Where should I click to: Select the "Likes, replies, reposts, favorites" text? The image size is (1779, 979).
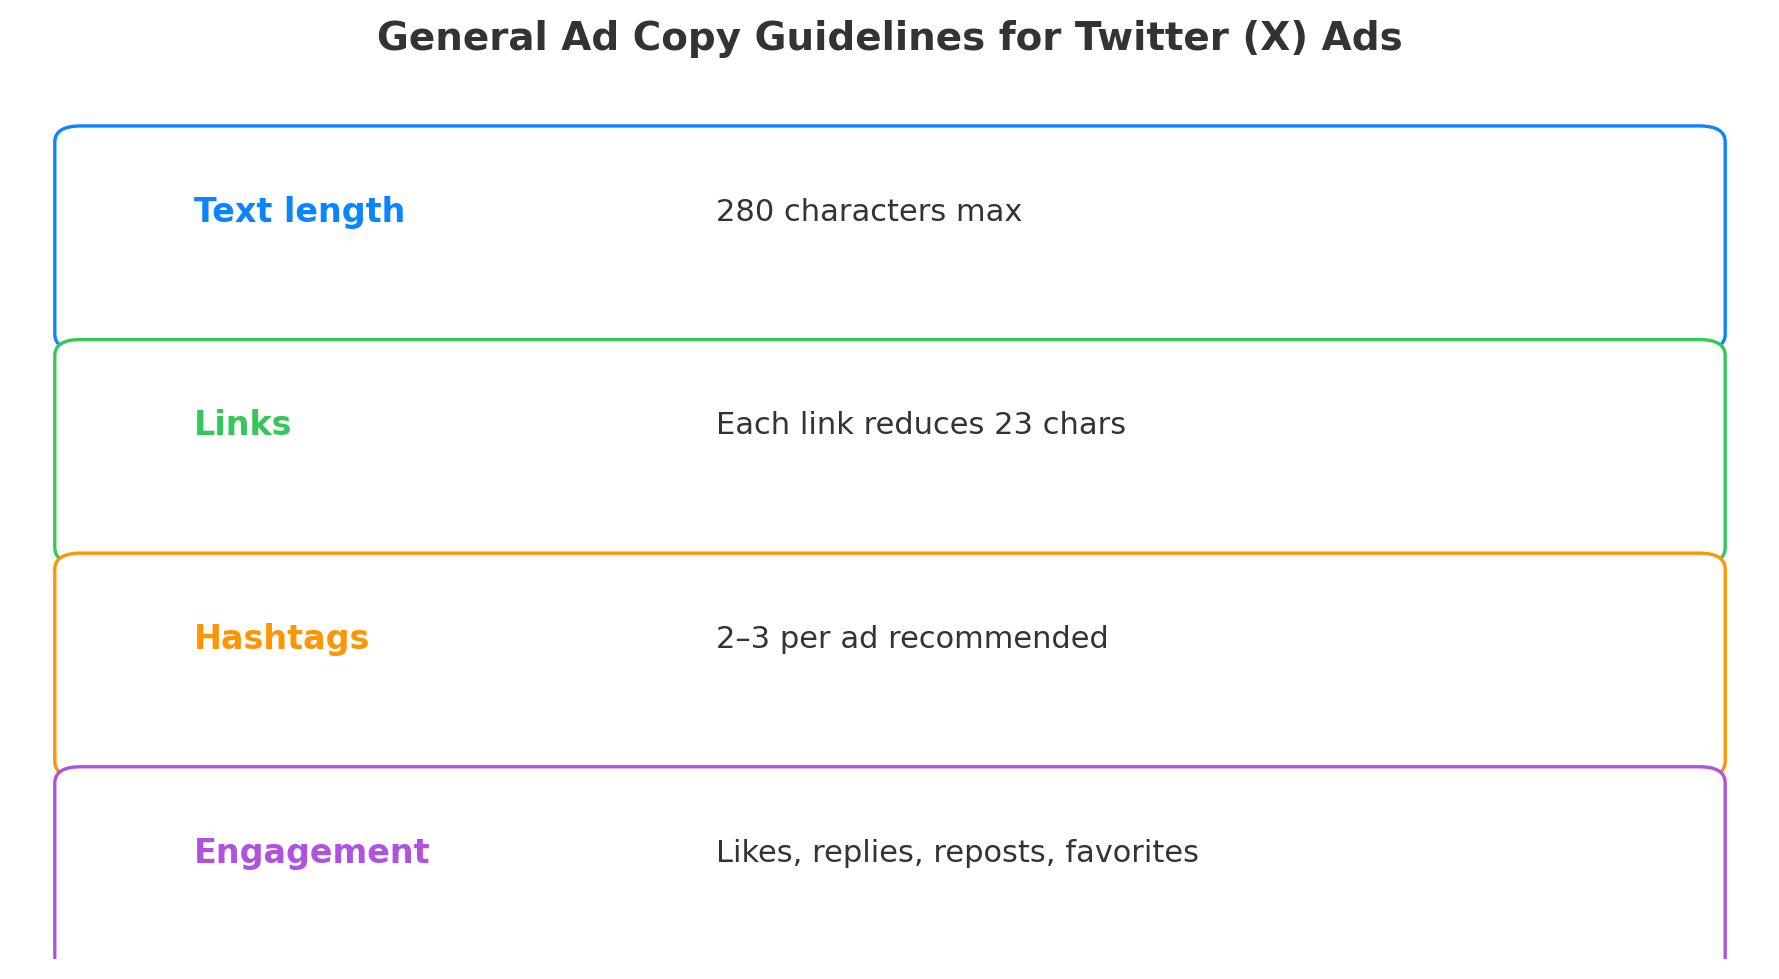click(956, 853)
